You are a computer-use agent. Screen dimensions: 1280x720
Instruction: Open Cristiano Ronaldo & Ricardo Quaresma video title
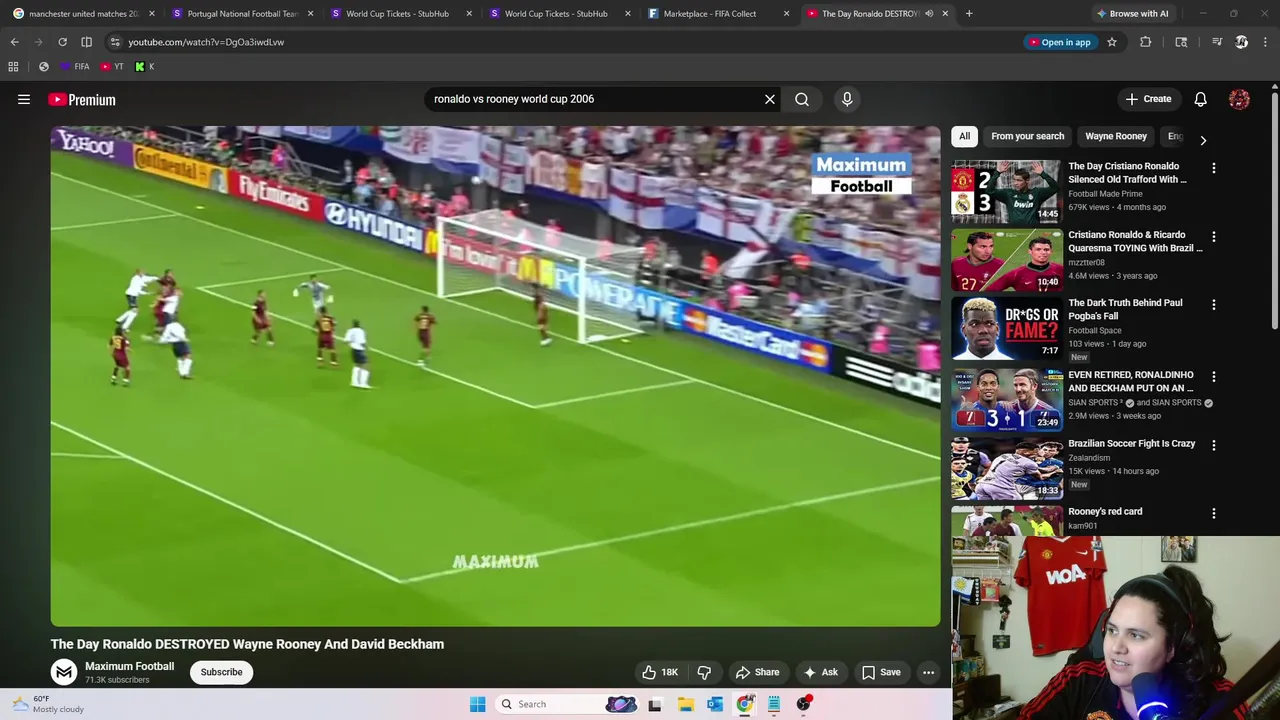point(1135,241)
